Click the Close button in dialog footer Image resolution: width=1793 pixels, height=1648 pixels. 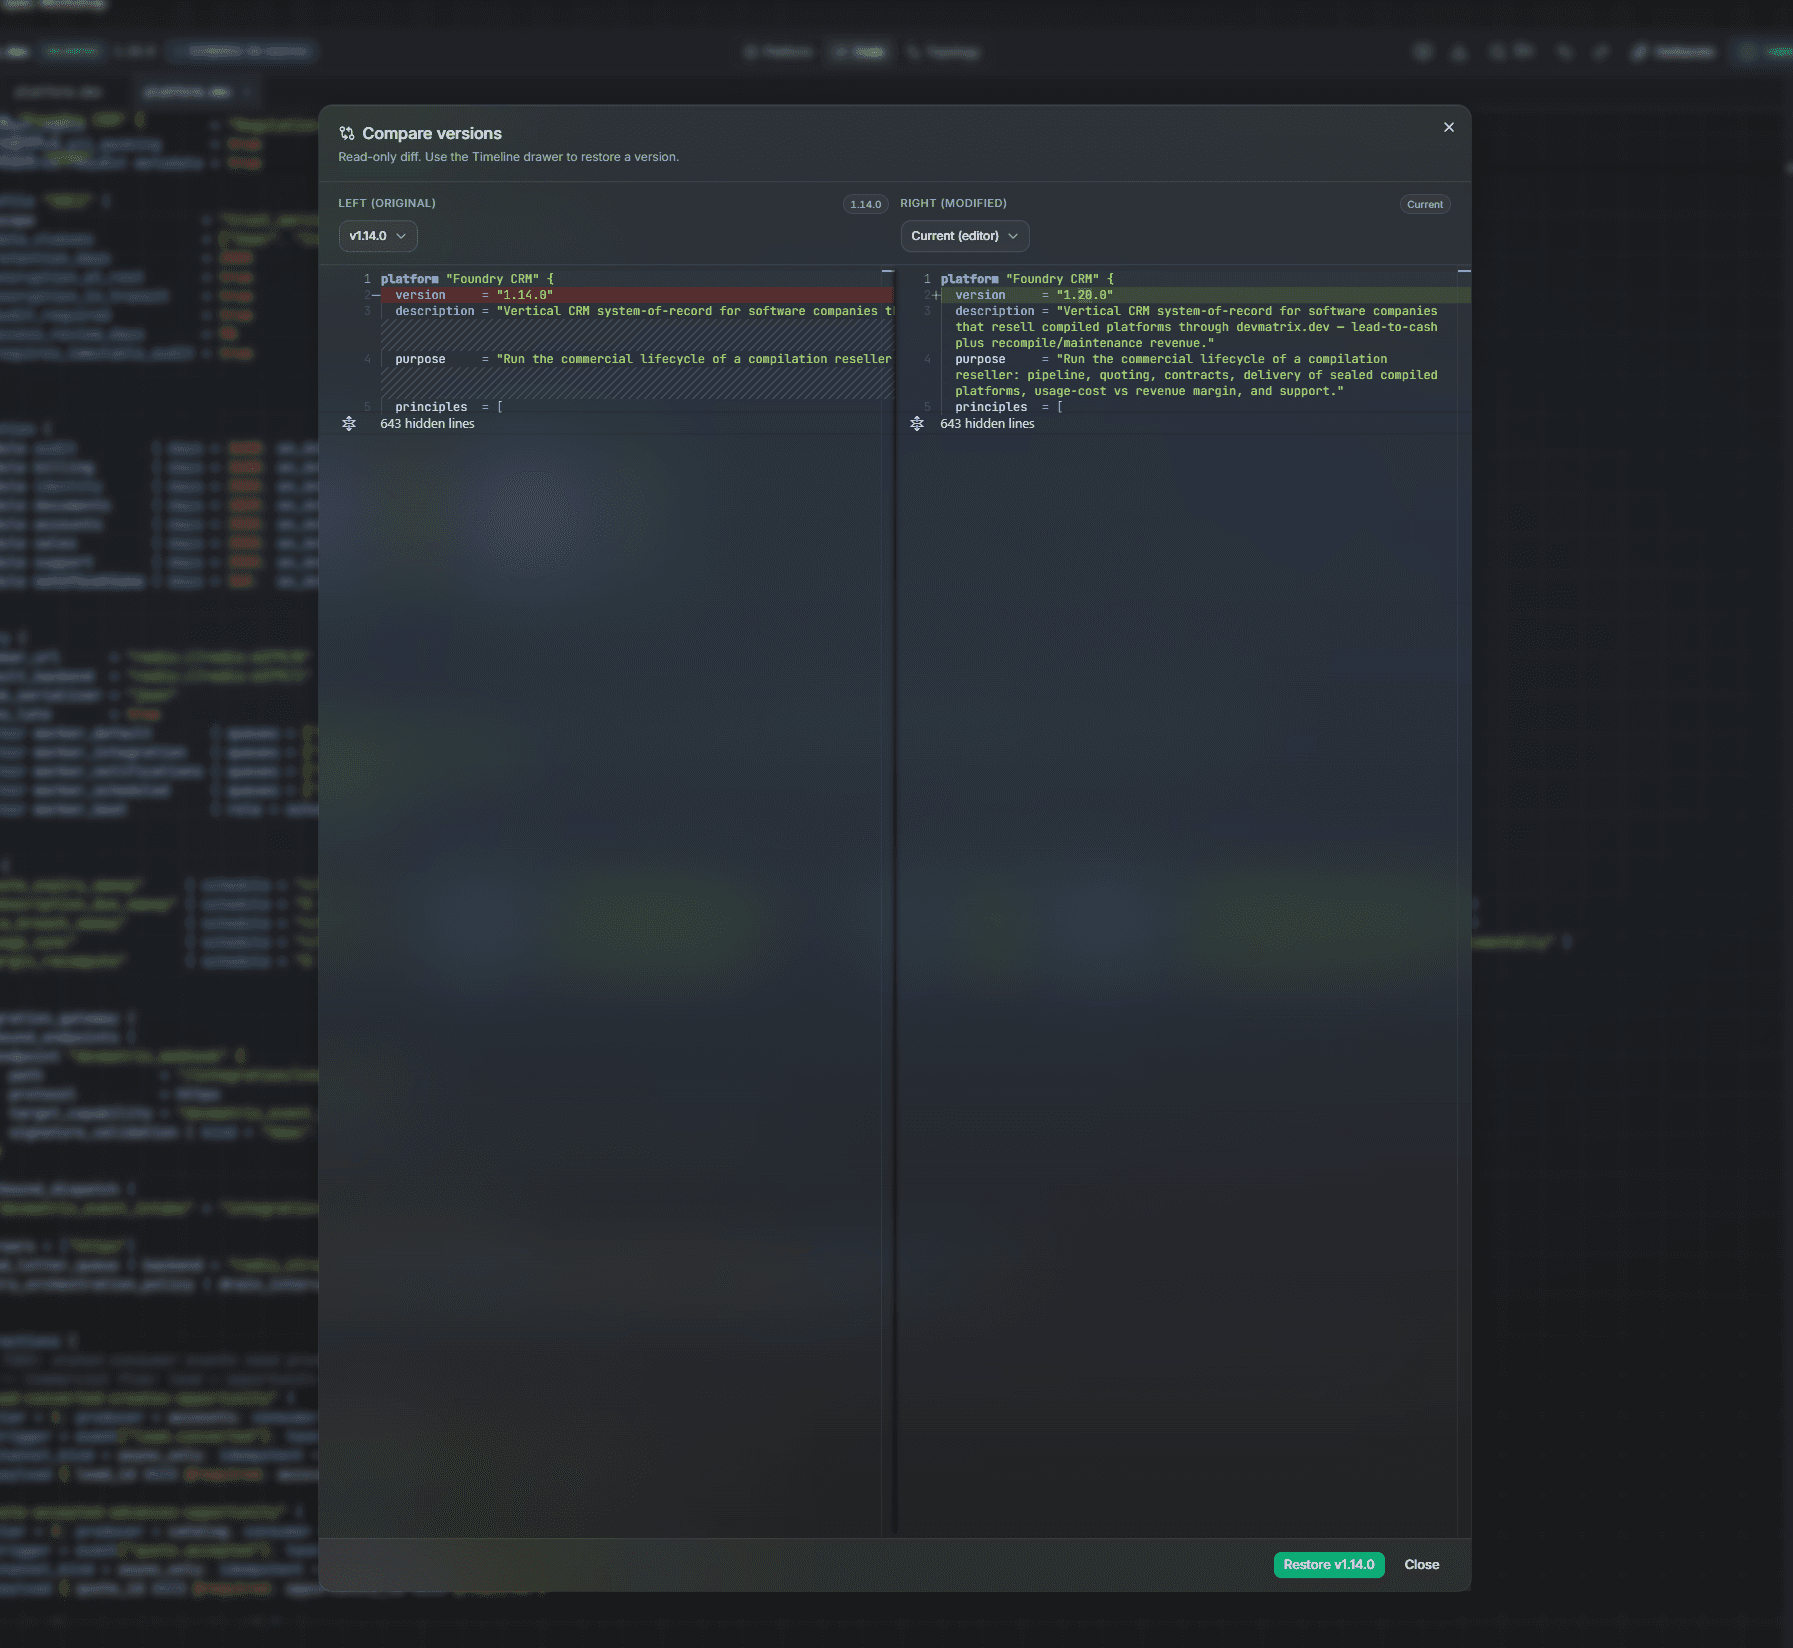click(1422, 1565)
